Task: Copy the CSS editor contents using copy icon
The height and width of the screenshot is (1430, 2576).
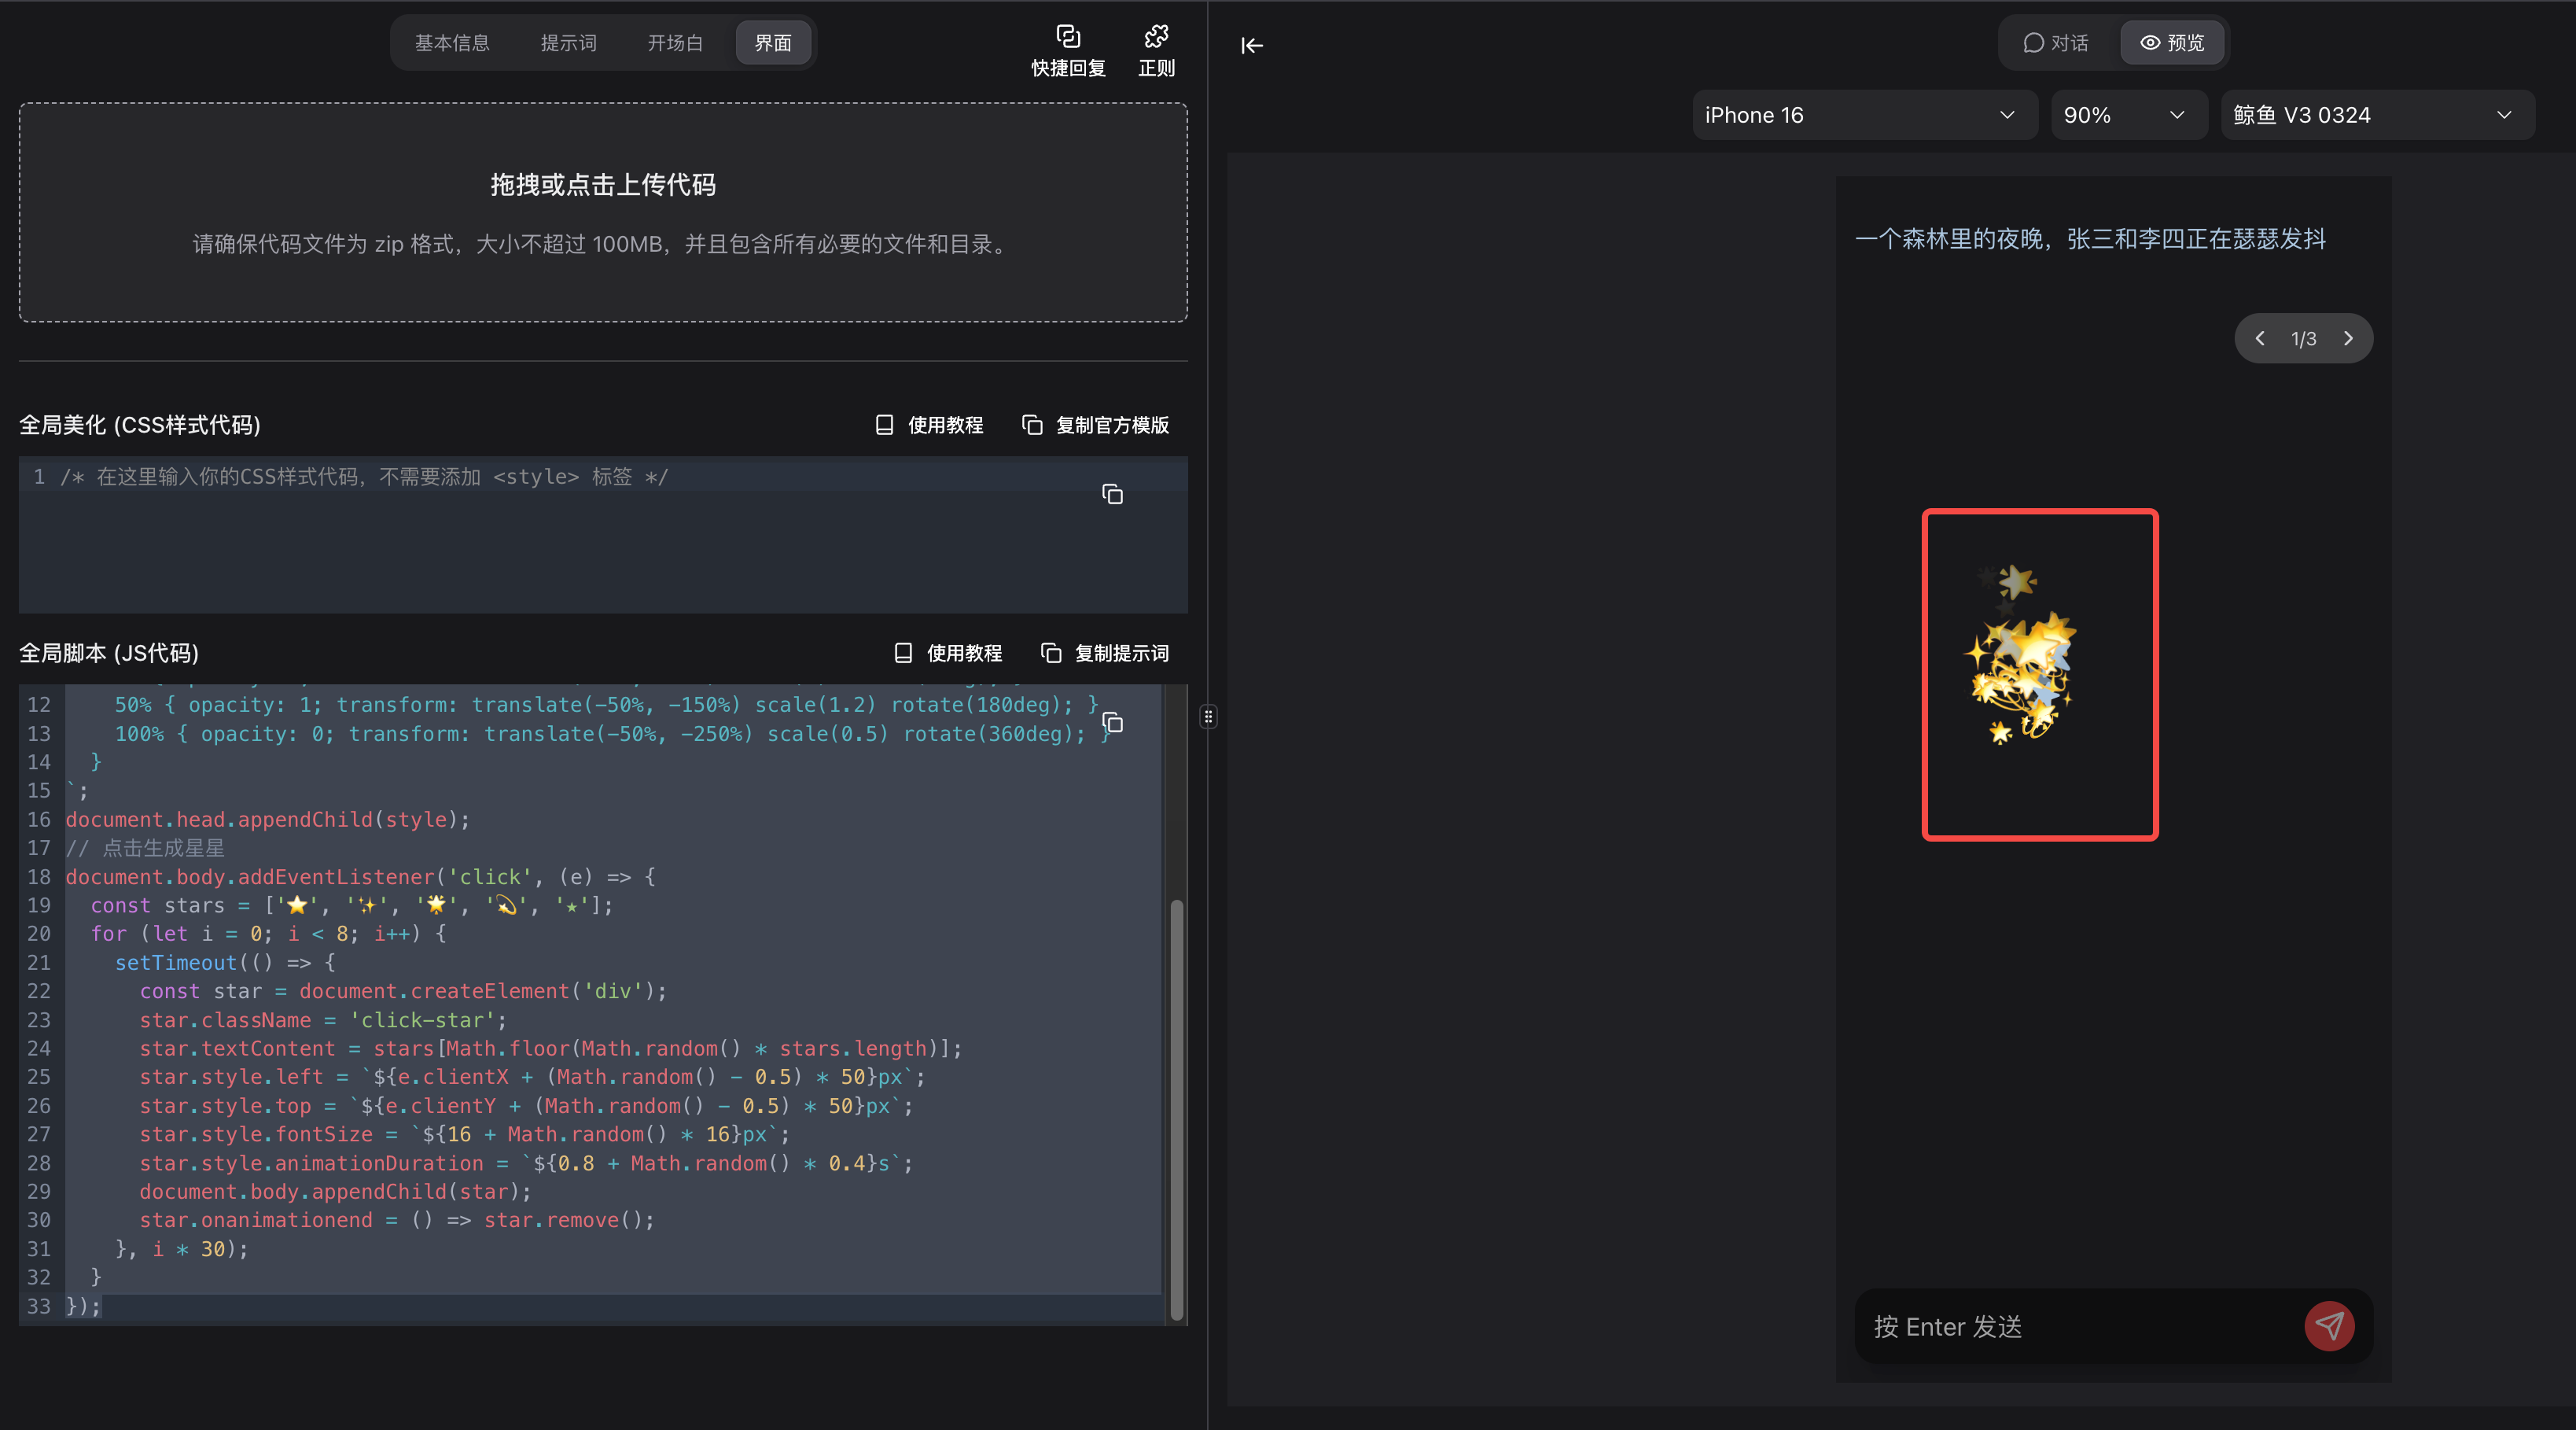Action: pyautogui.click(x=1112, y=494)
